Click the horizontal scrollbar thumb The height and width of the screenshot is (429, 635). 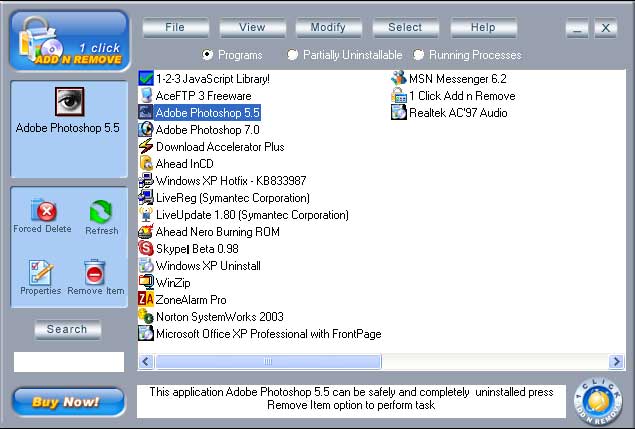[268, 361]
